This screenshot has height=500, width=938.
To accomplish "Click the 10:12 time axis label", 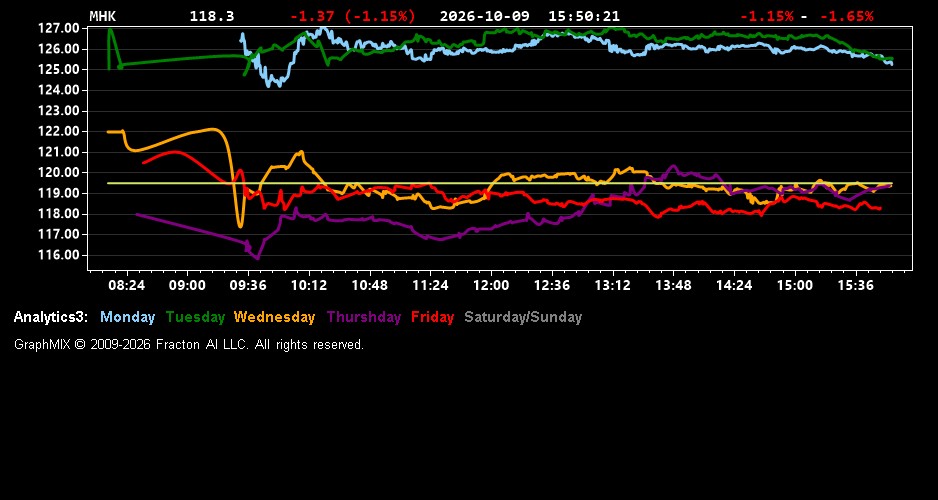I will pos(309,285).
